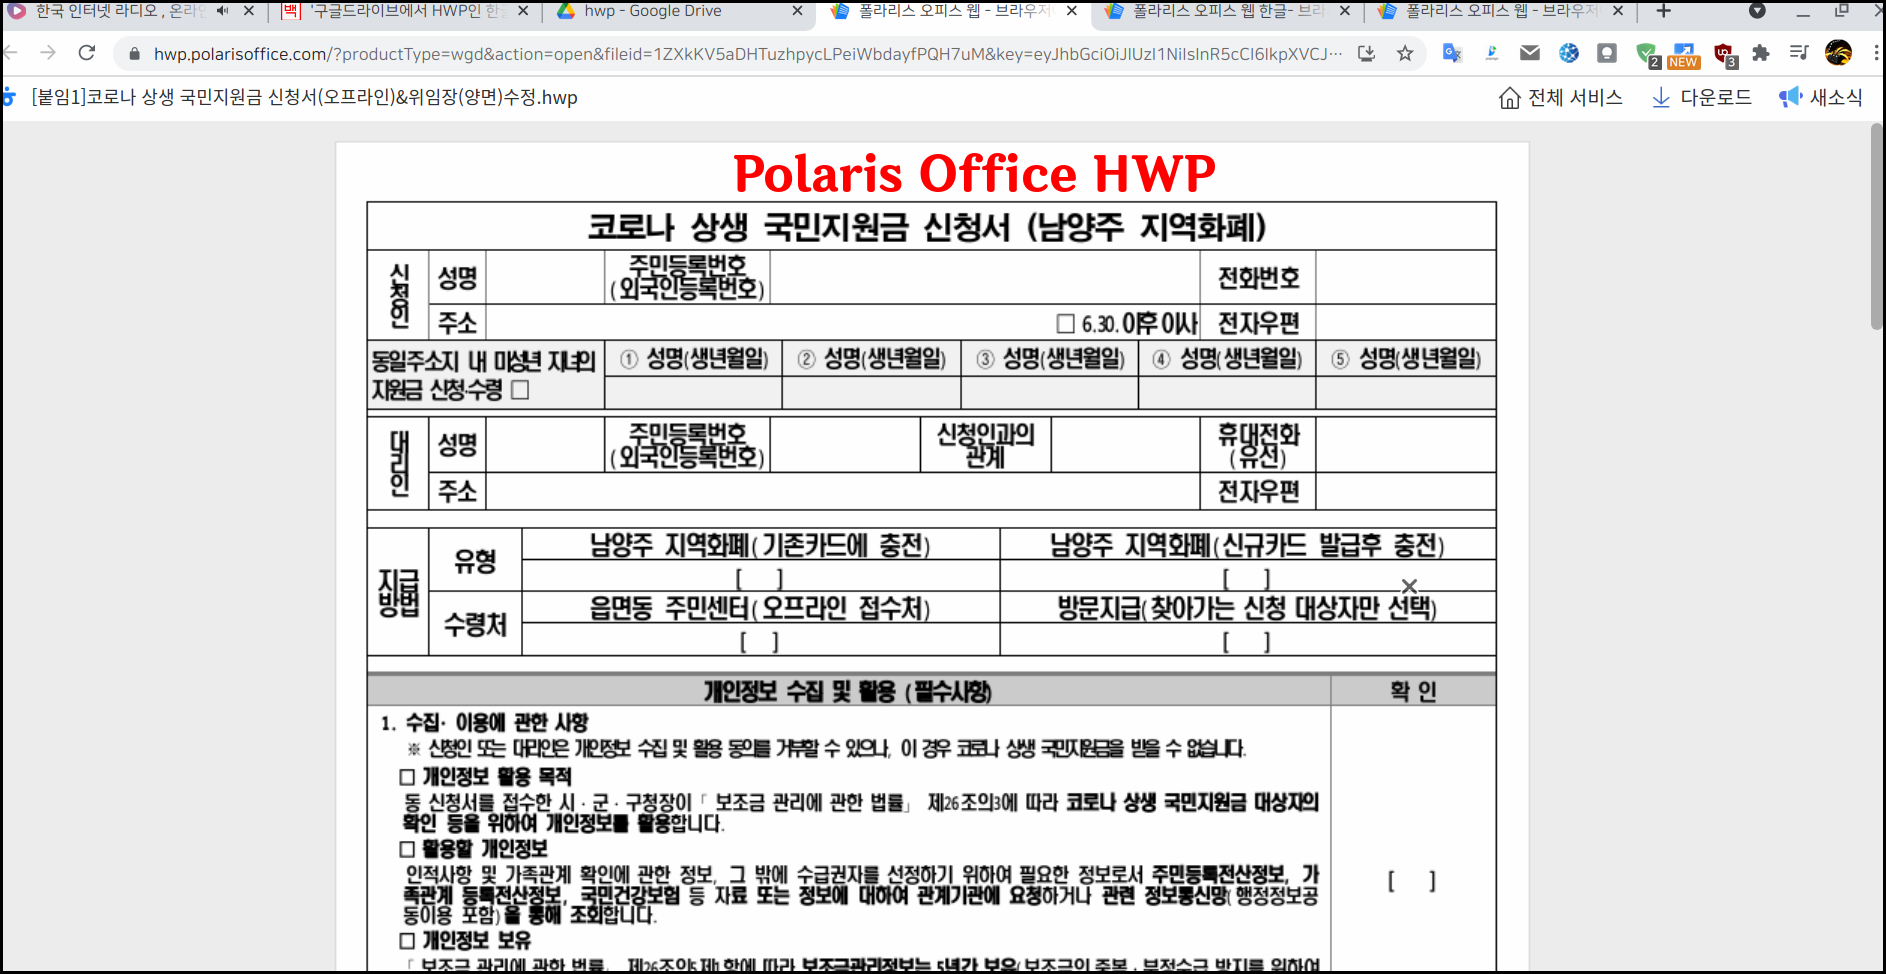Check the 활용할 개인정보 box

(x=407, y=849)
